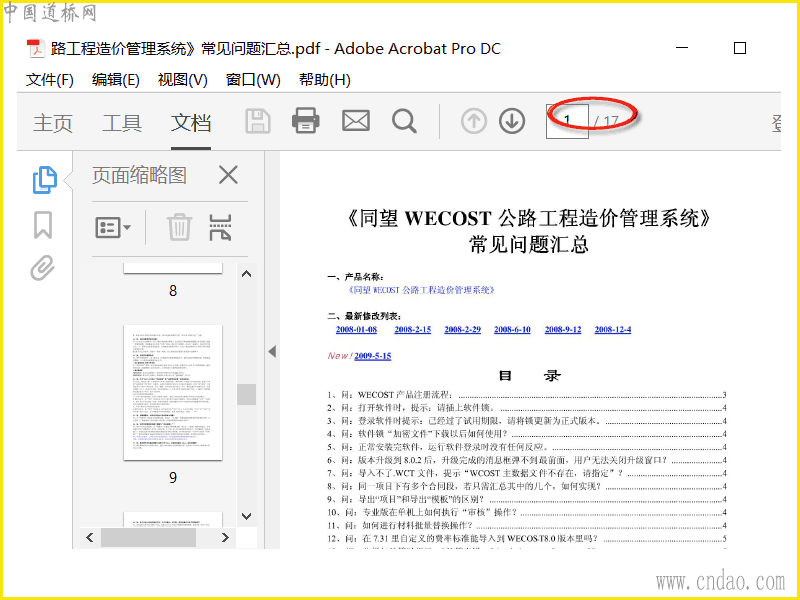Image resolution: width=800 pixels, height=600 pixels.
Task: Open the 文件(F) menu
Action: click(x=49, y=80)
